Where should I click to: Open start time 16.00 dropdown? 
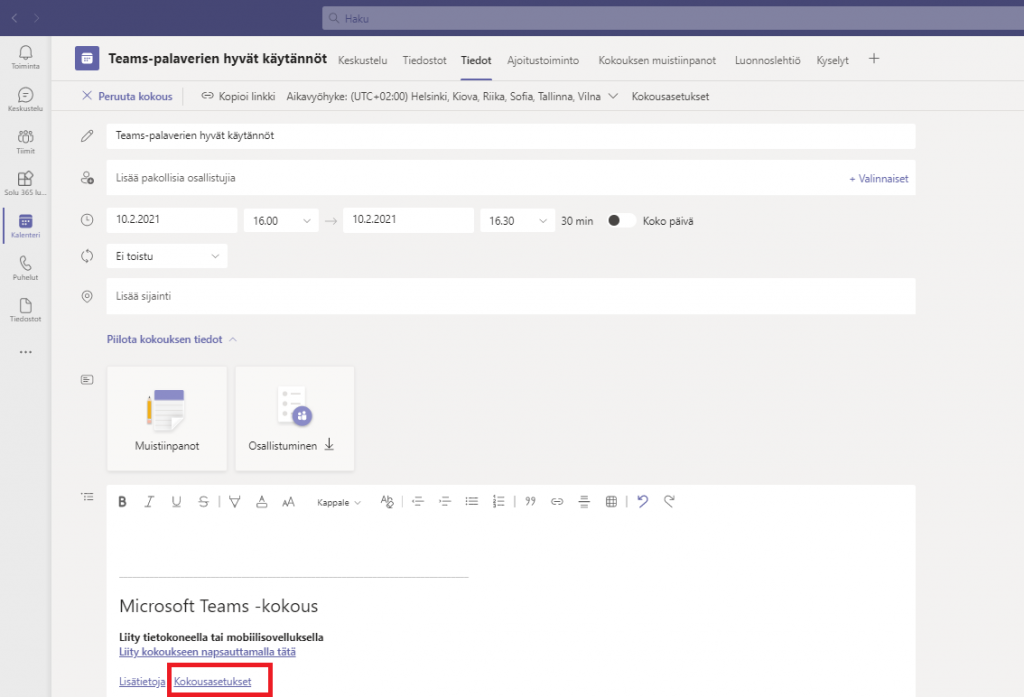pos(281,221)
